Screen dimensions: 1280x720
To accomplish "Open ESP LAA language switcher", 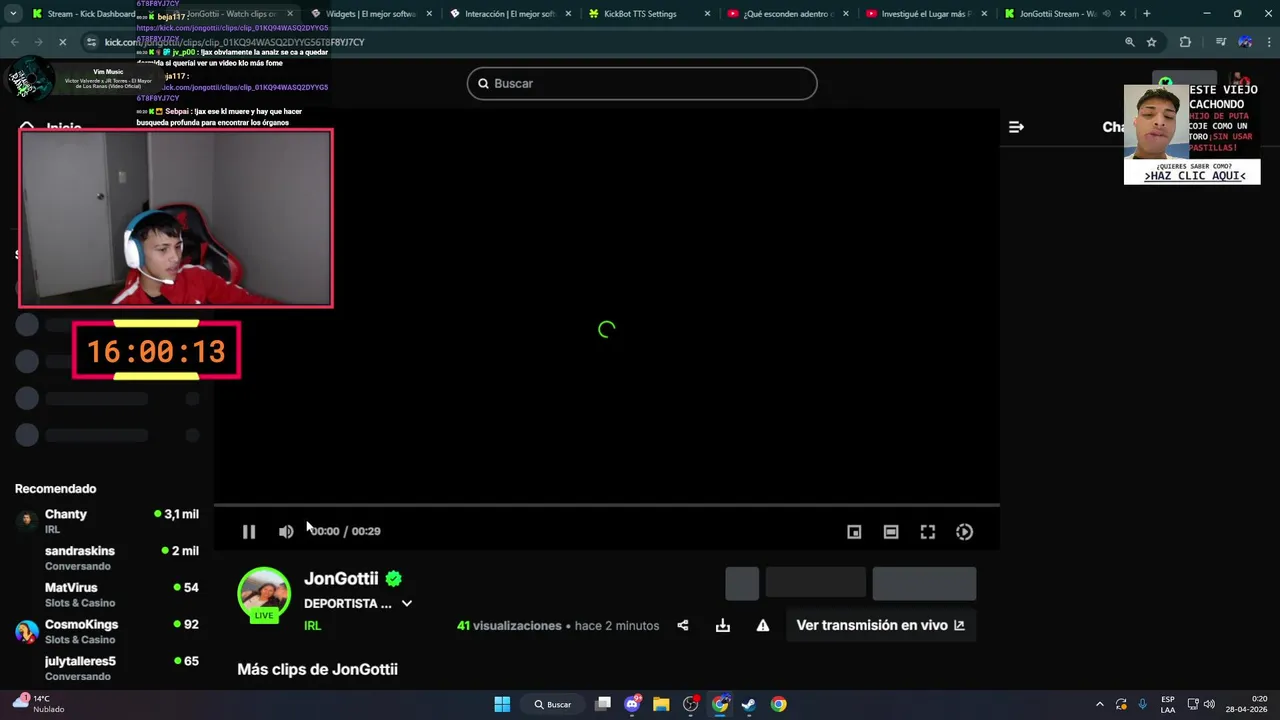I will 1168,704.
